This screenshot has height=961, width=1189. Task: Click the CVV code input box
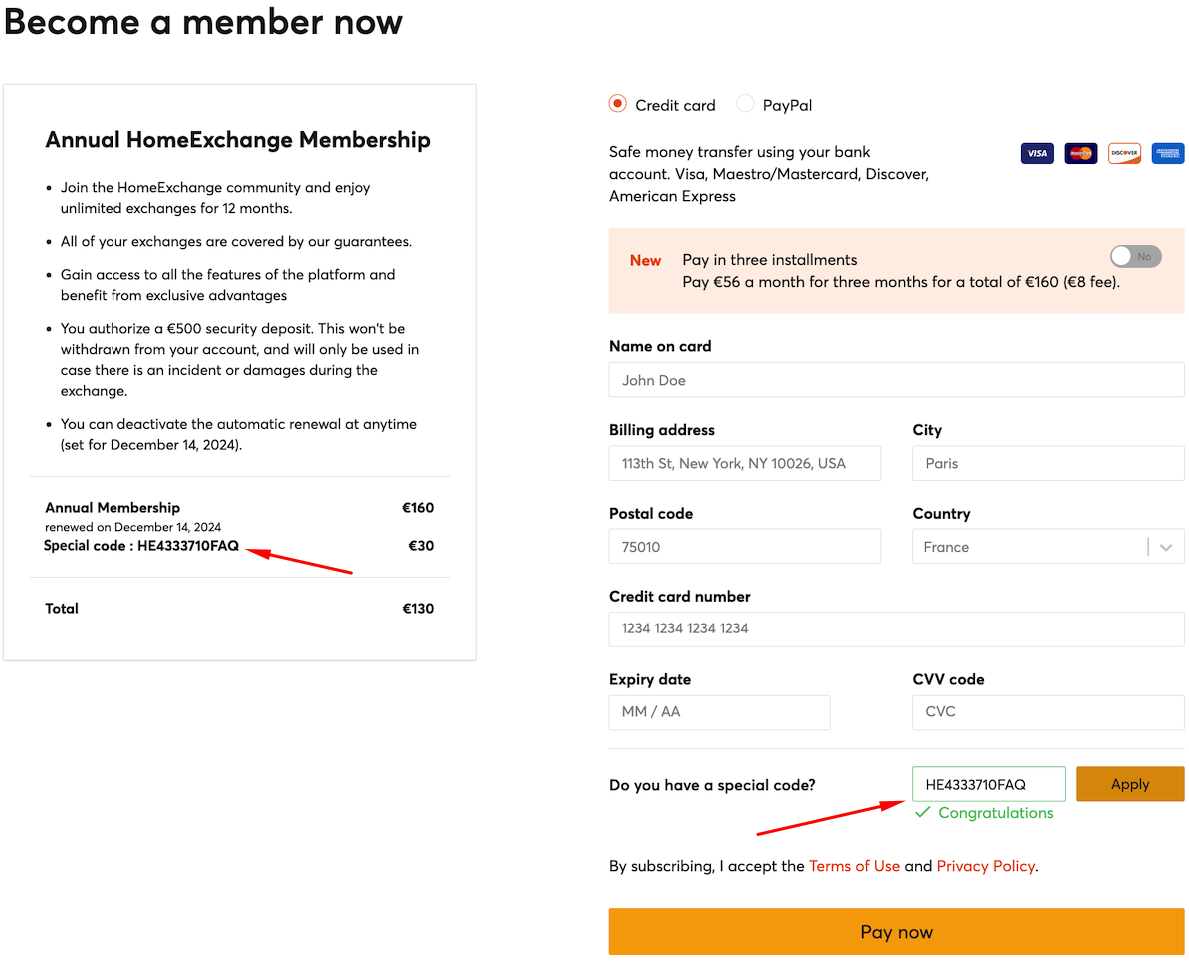coord(1048,712)
